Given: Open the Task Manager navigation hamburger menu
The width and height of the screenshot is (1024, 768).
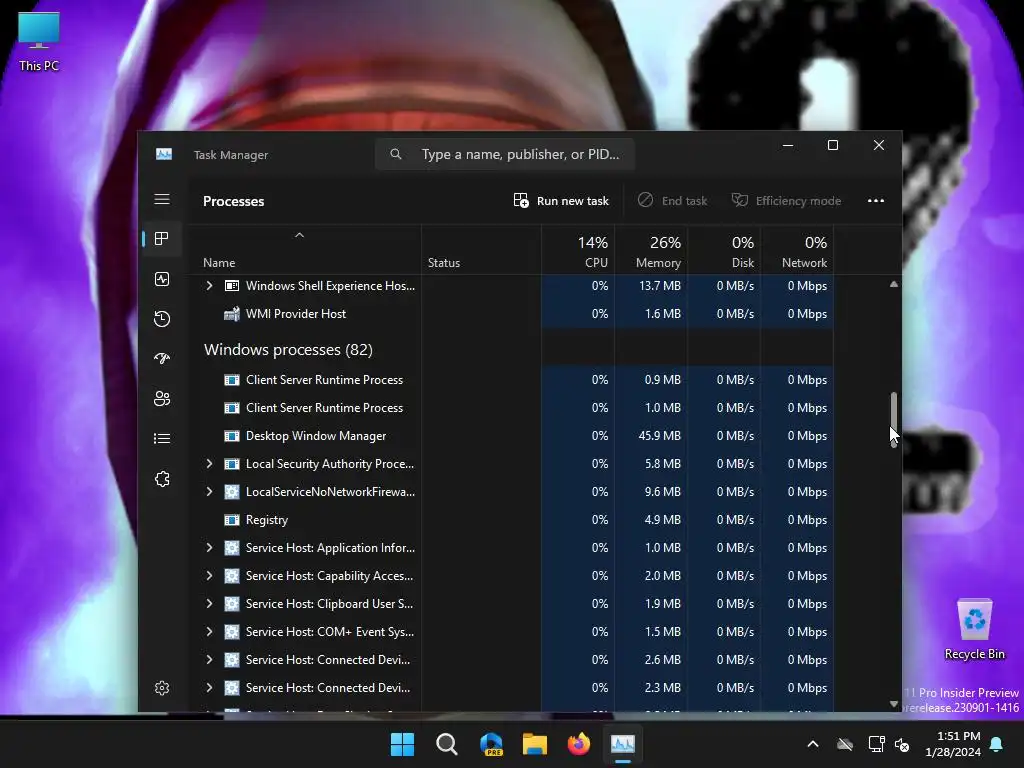Looking at the screenshot, I should click(162, 199).
